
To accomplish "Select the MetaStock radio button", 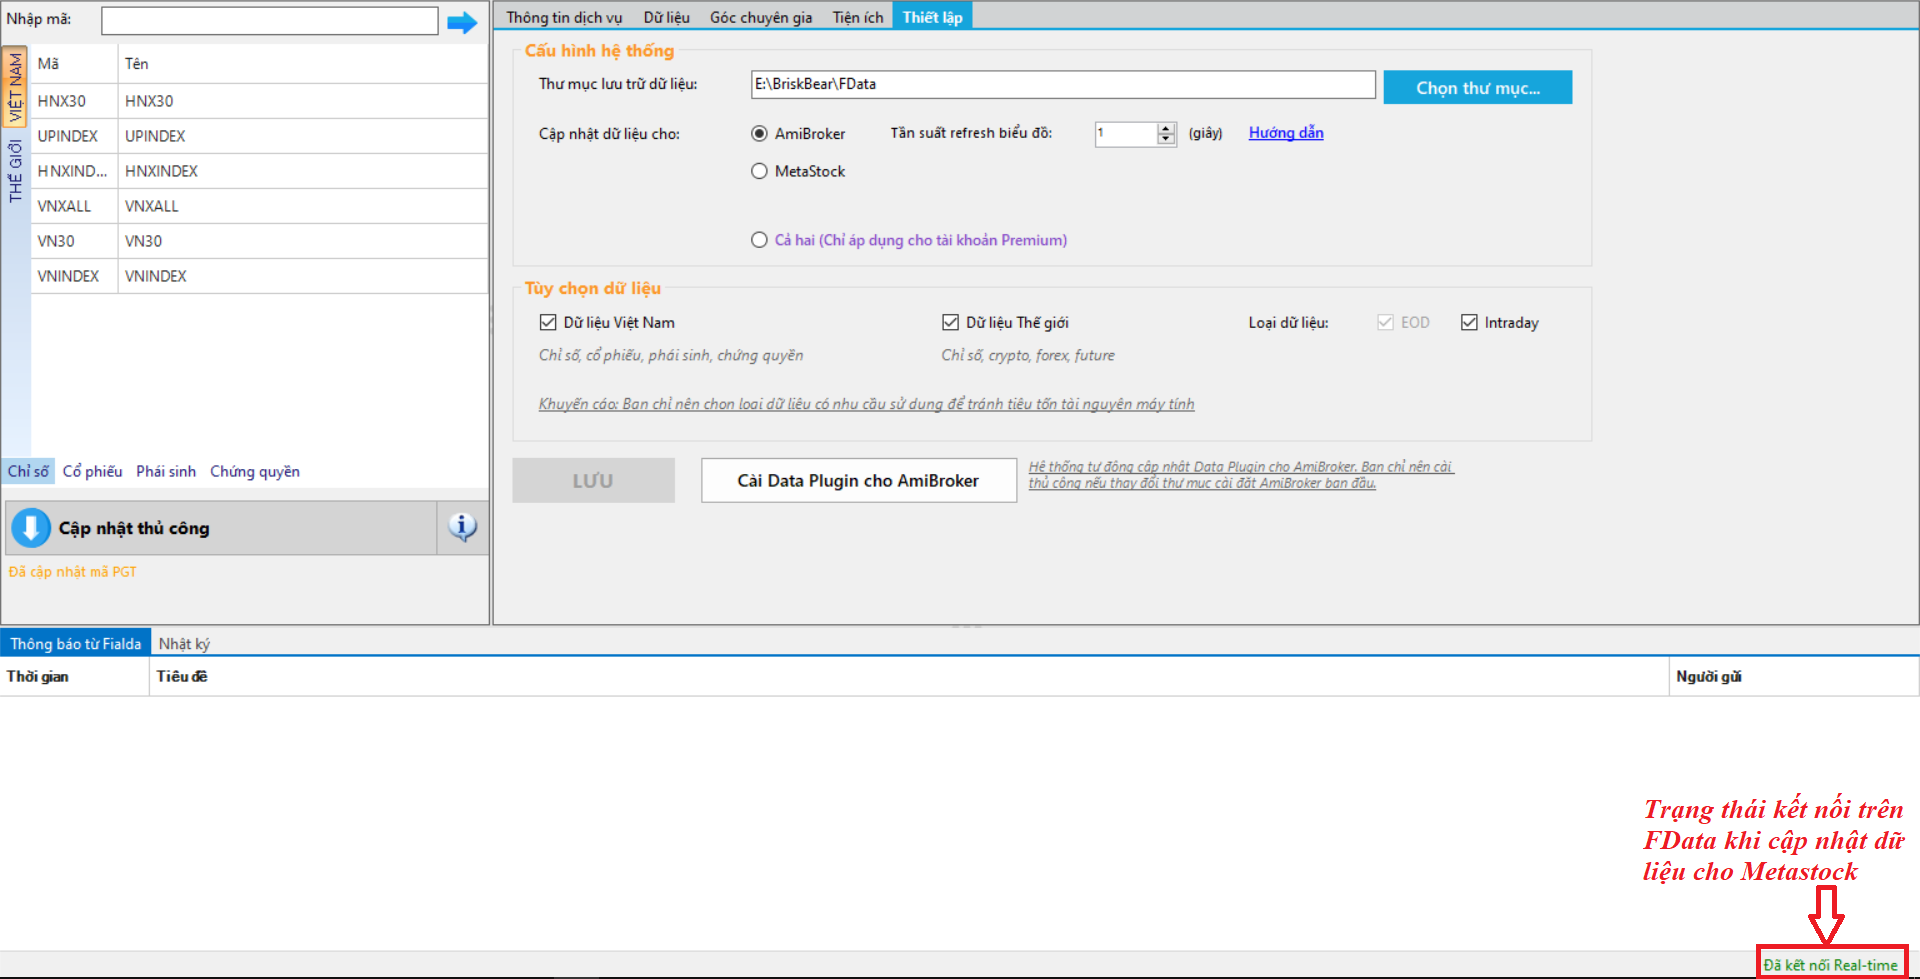I will click(x=760, y=172).
